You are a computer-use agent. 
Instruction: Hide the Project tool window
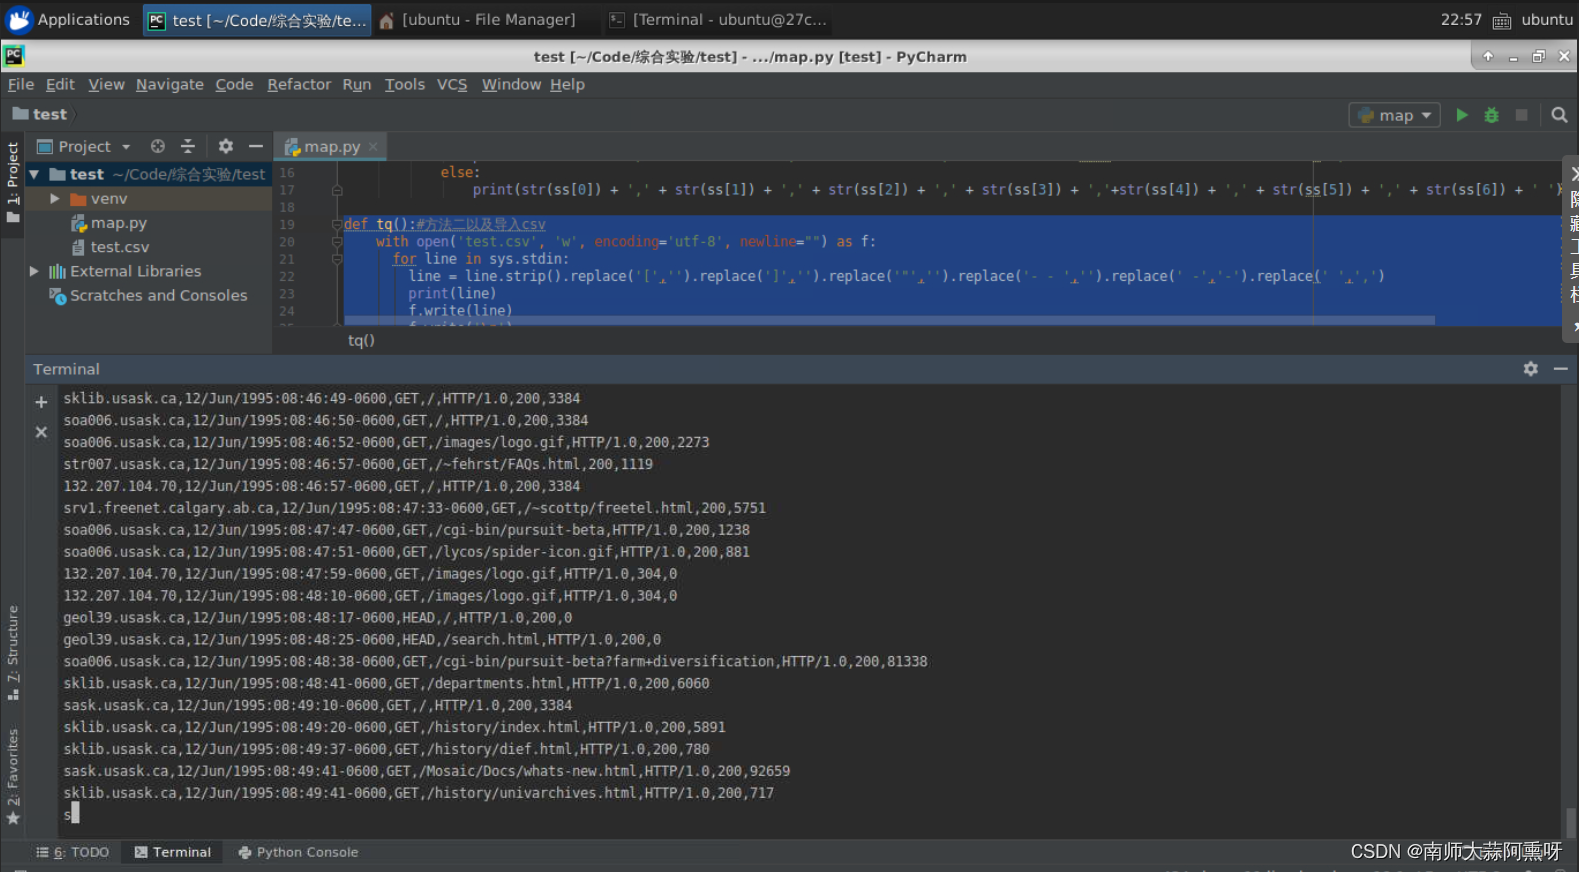(256, 146)
